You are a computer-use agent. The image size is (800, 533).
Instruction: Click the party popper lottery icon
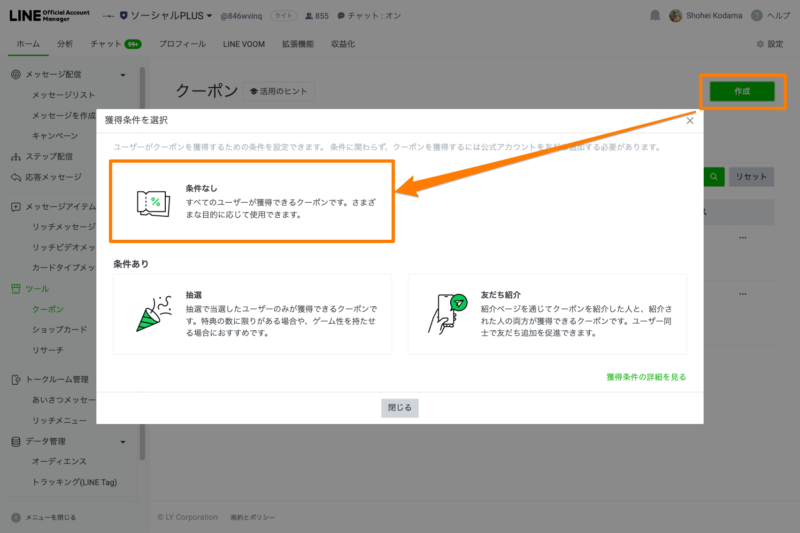click(154, 313)
